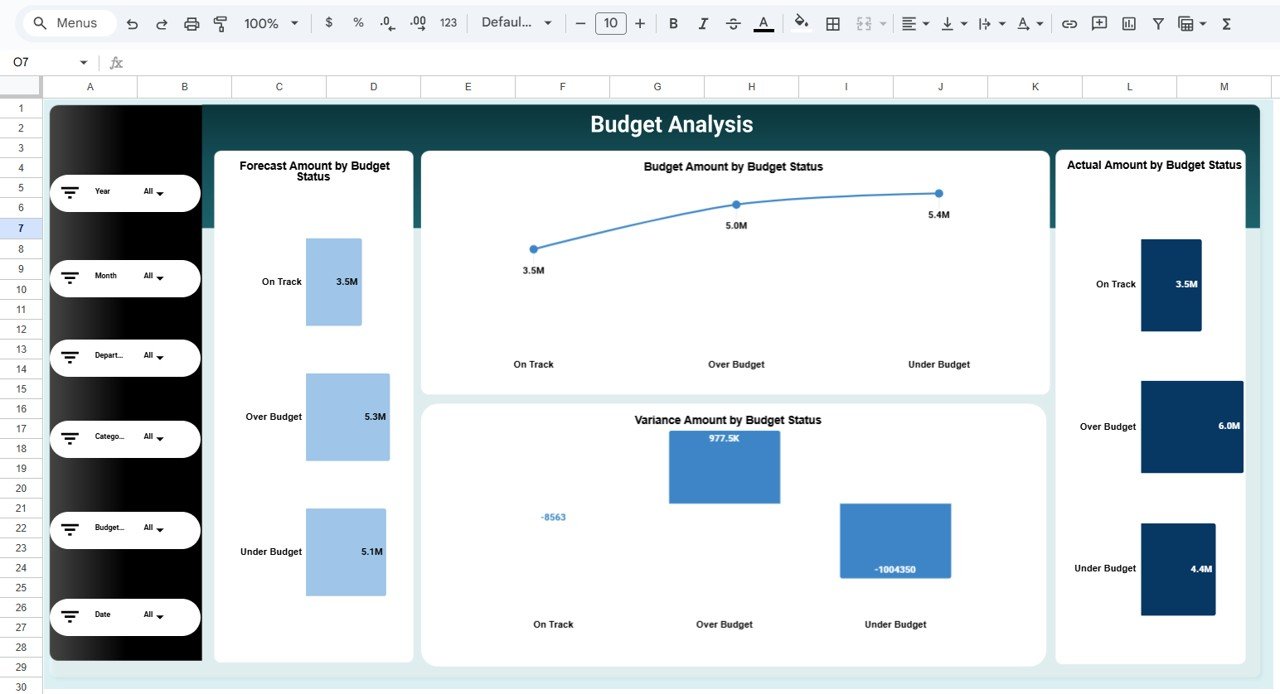Open the Month slicer filter
Image resolution: width=1280 pixels, height=694 pixels.
[153, 277]
